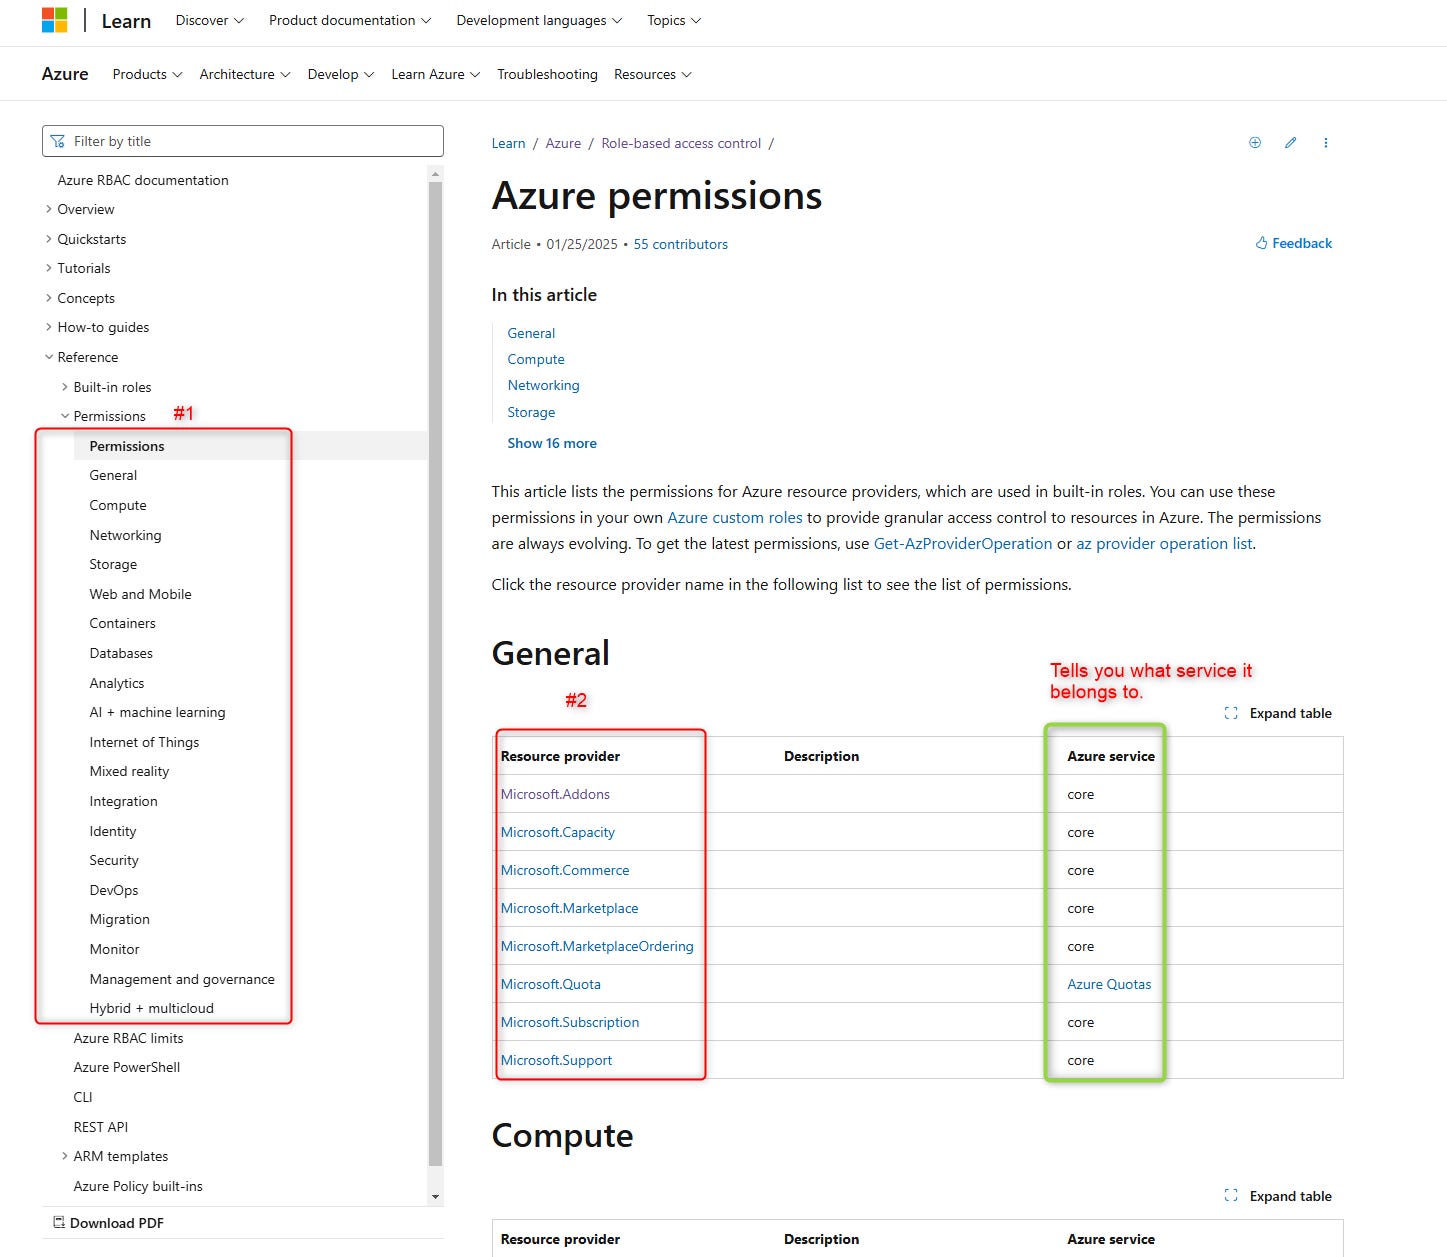Follow the Azure Quotas link

1108,984
